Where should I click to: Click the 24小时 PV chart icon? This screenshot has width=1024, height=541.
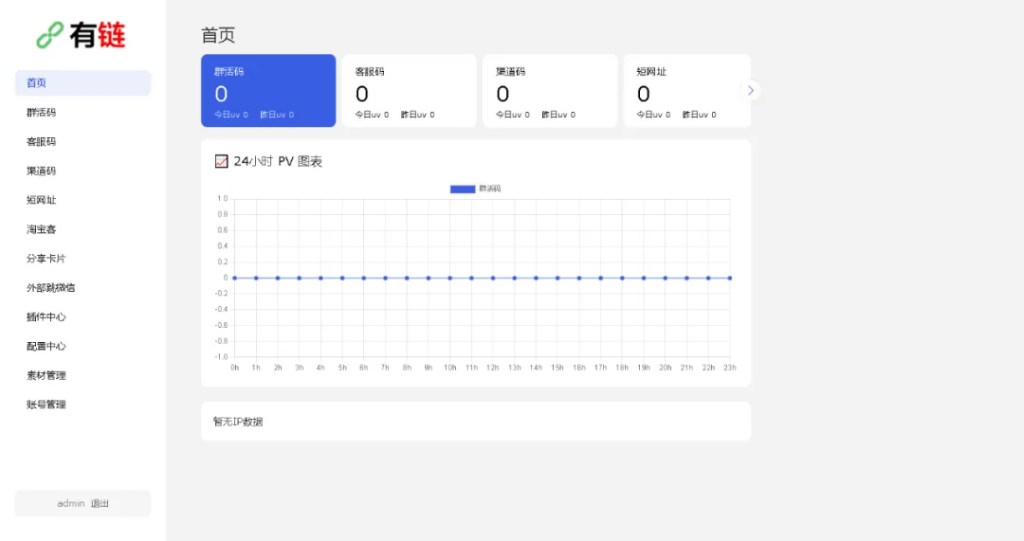(221, 162)
